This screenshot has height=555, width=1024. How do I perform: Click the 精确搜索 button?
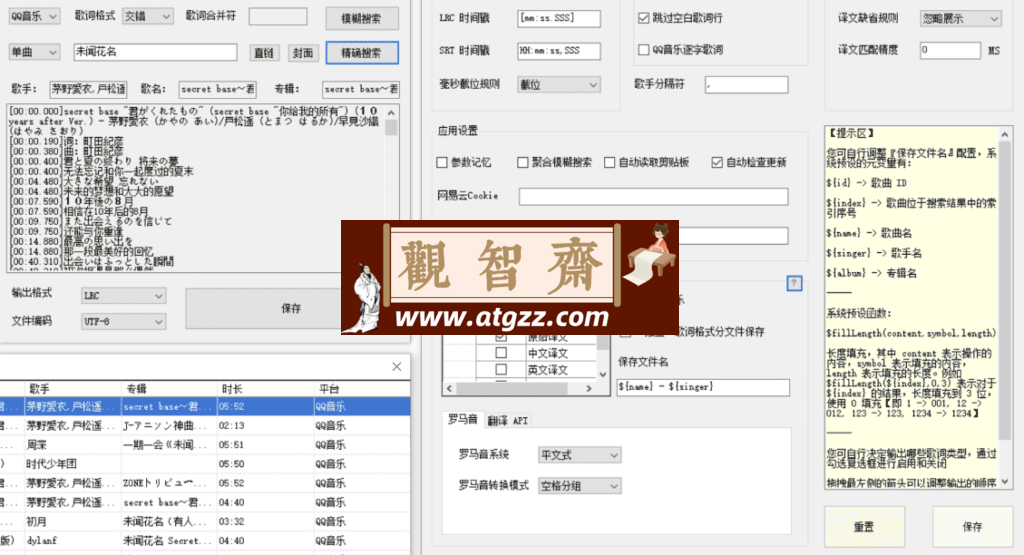click(x=362, y=53)
